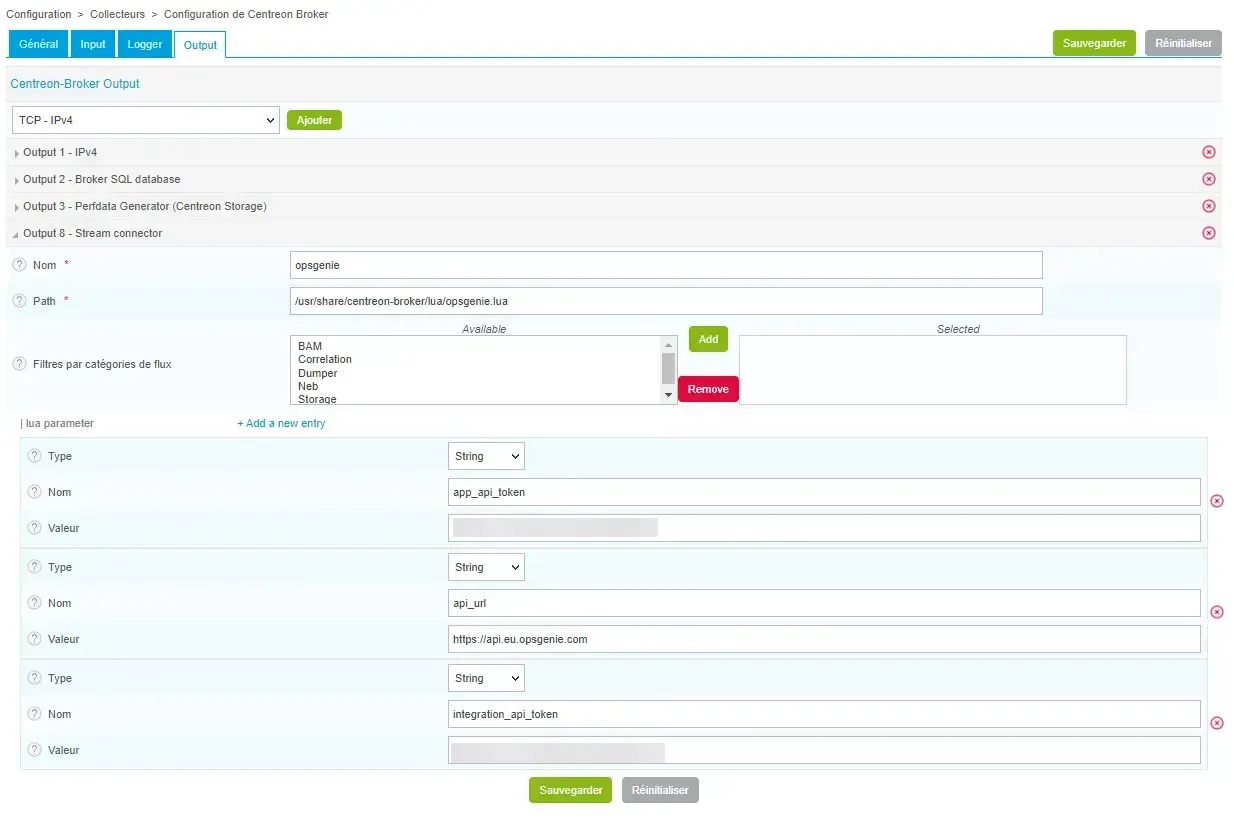Image resolution: width=1234 pixels, height=819 pixels.
Task: Show help for integration_api_token Type row
Action: click(x=34, y=678)
